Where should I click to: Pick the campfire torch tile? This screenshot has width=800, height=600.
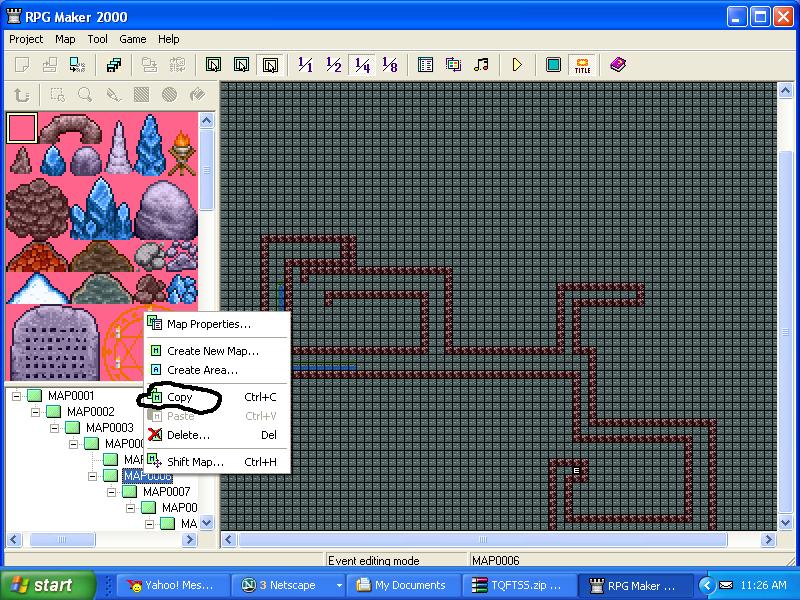182,153
